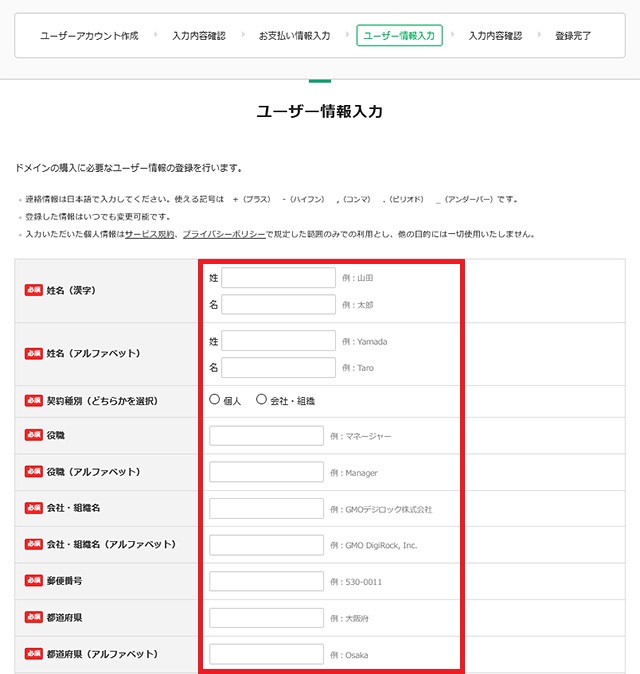Click the 必須 badge beside 会社・組織名（アルファベット）
This screenshot has width=640, height=674.
coord(34,544)
